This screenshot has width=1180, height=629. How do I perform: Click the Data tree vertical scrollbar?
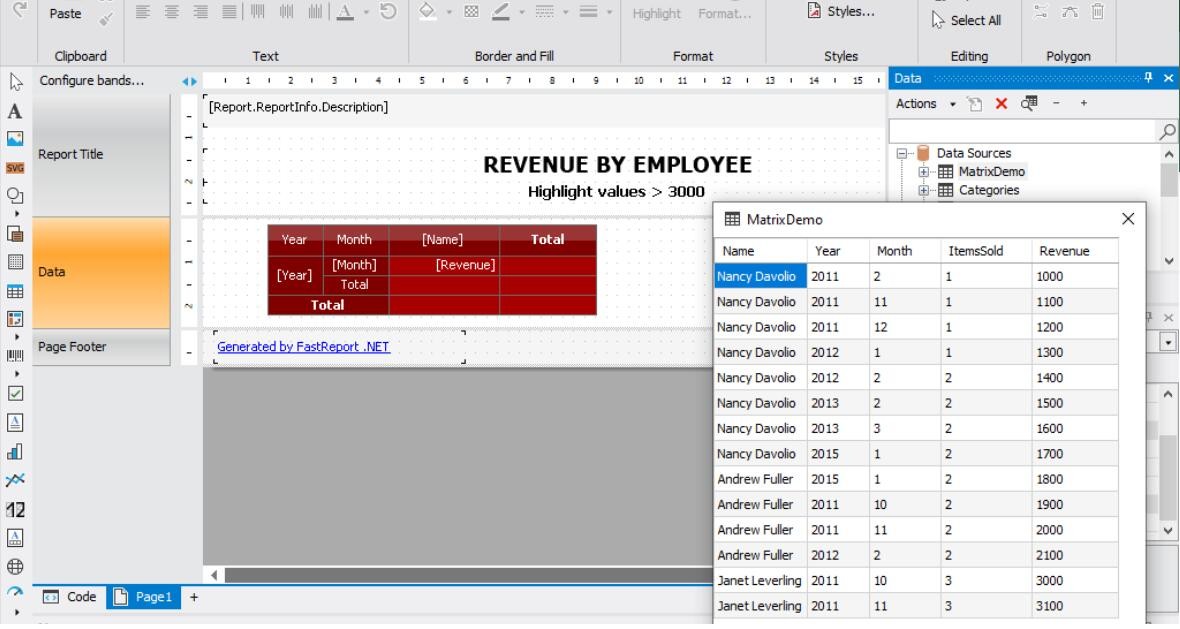point(1169,207)
